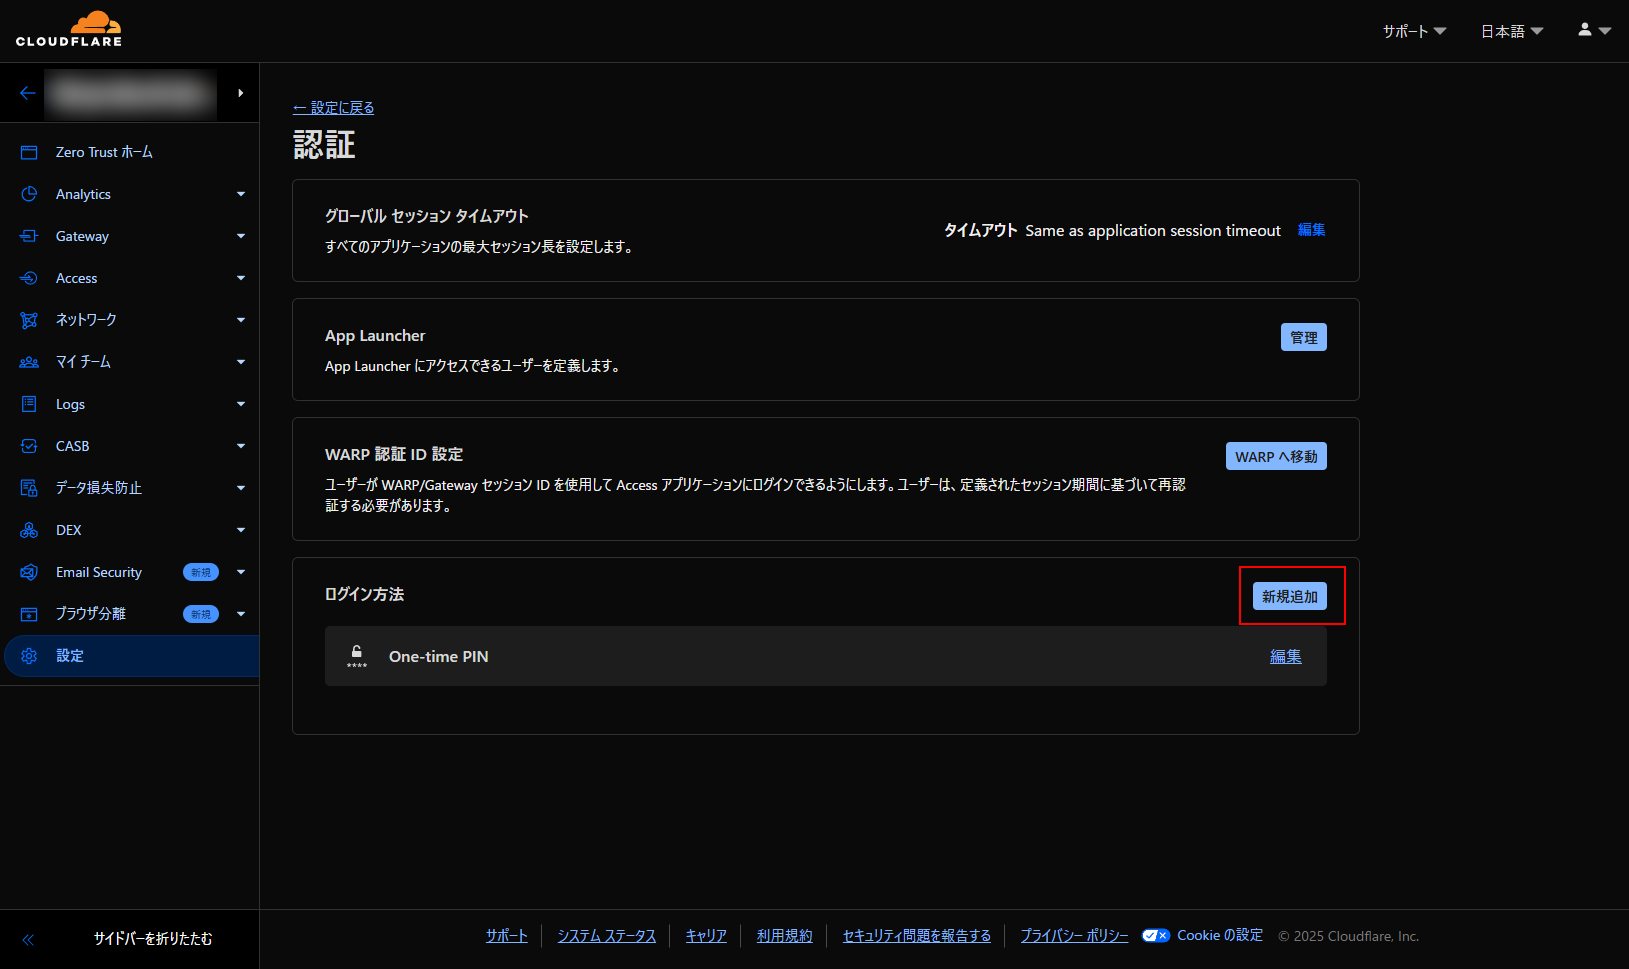Click the 設定 gear icon

point(29,656)
